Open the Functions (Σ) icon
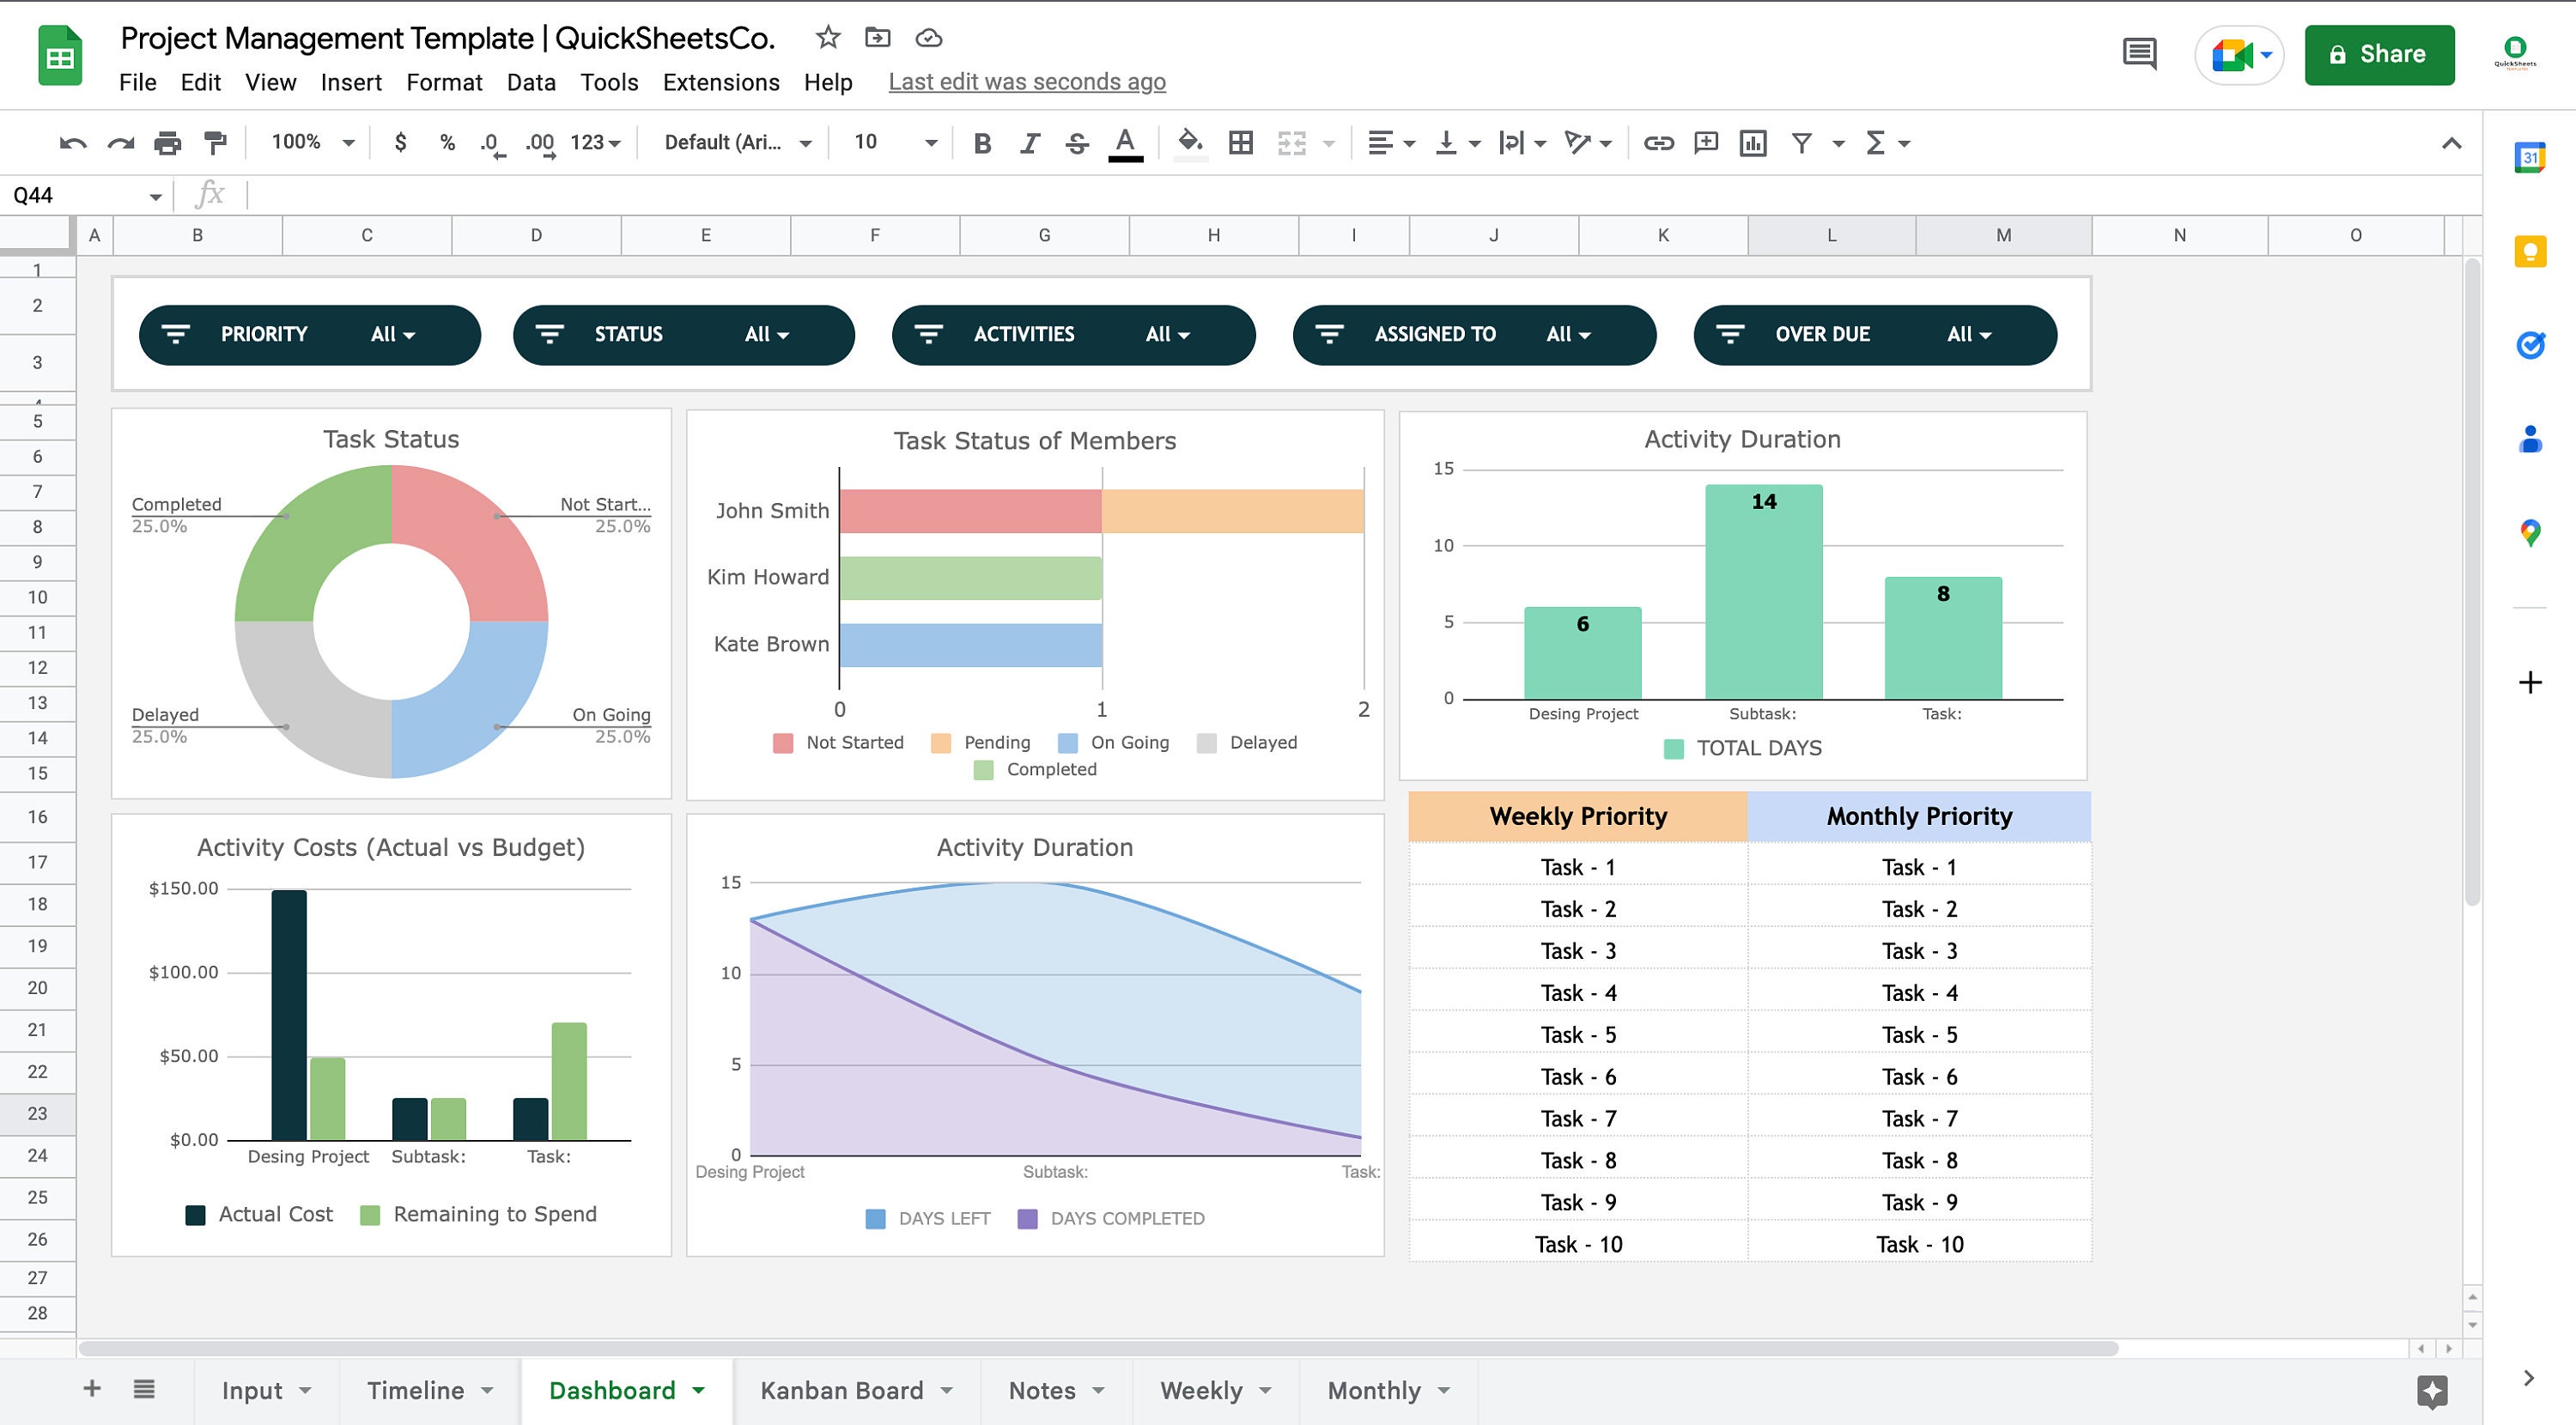2576x1425 pixels. coord(1875,143)
